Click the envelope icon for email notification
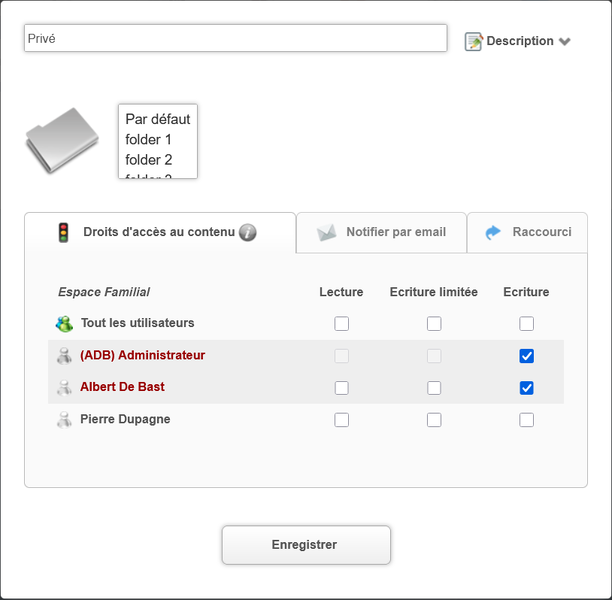 click(327, 232)
